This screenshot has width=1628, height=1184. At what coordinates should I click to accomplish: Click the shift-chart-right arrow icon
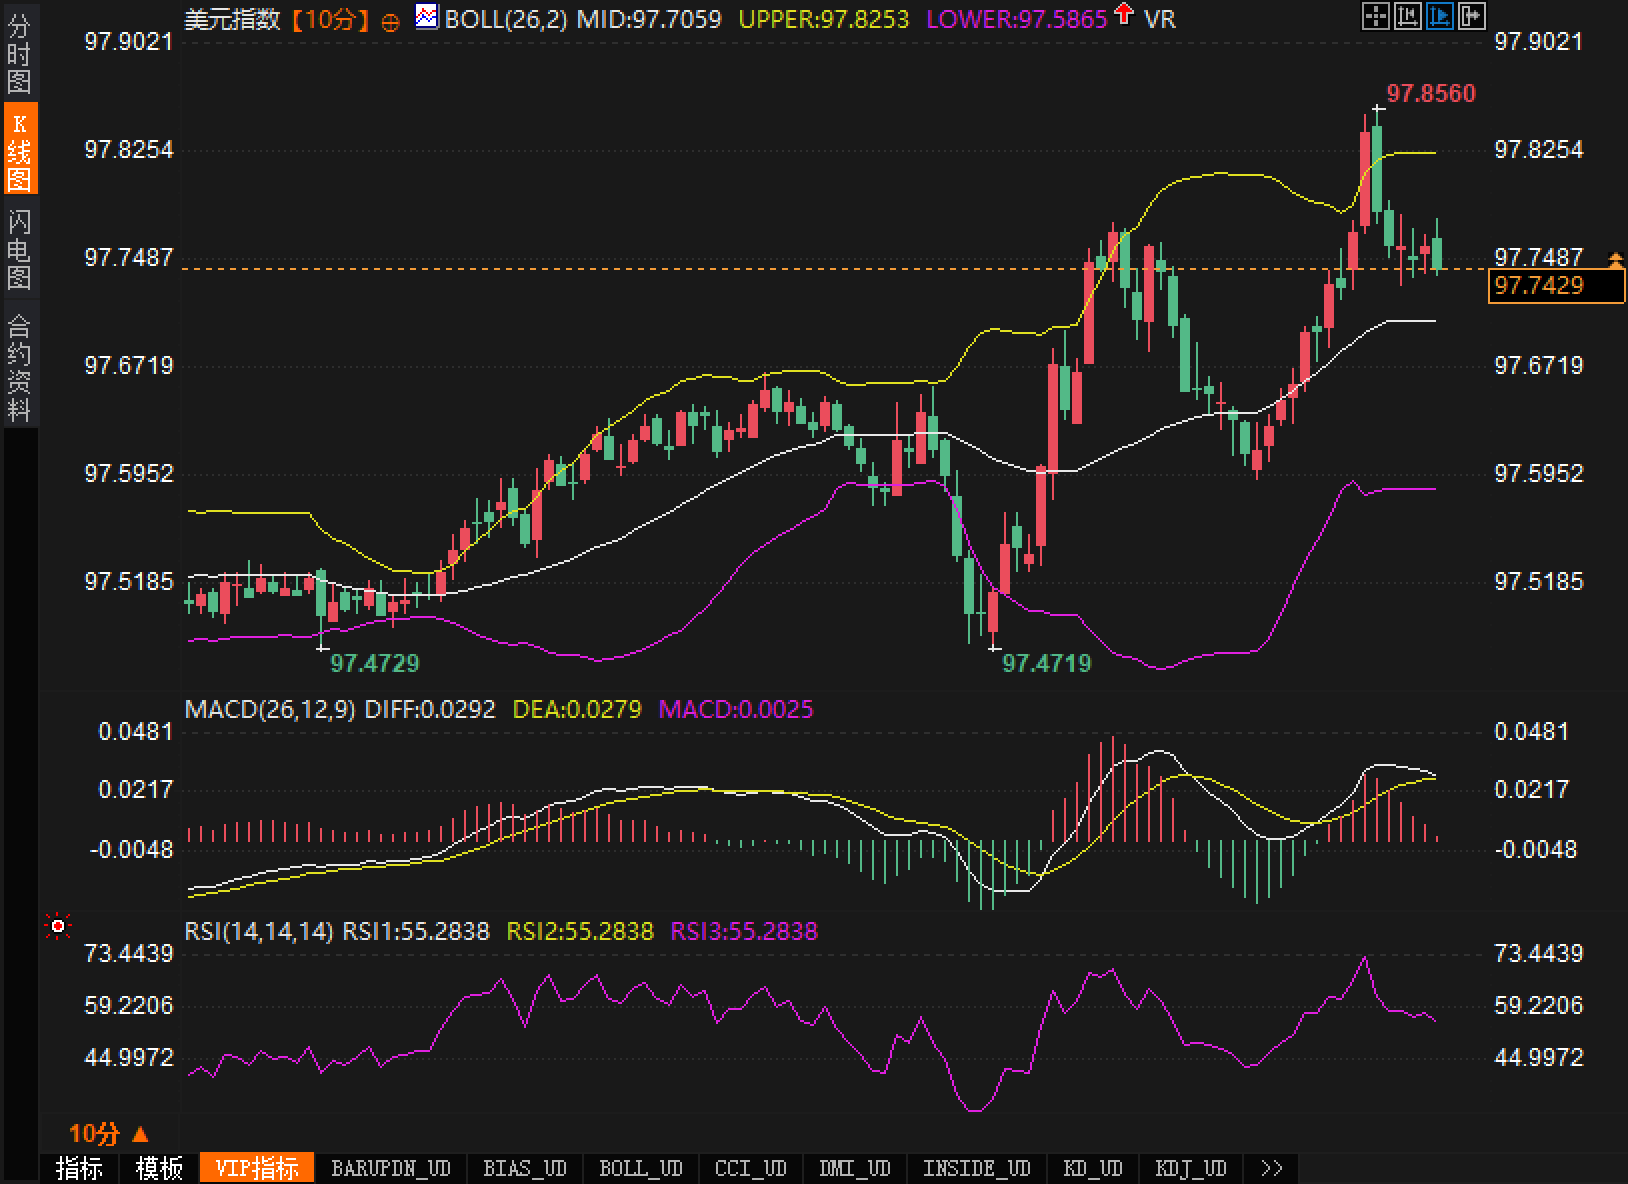point(1472,16)
